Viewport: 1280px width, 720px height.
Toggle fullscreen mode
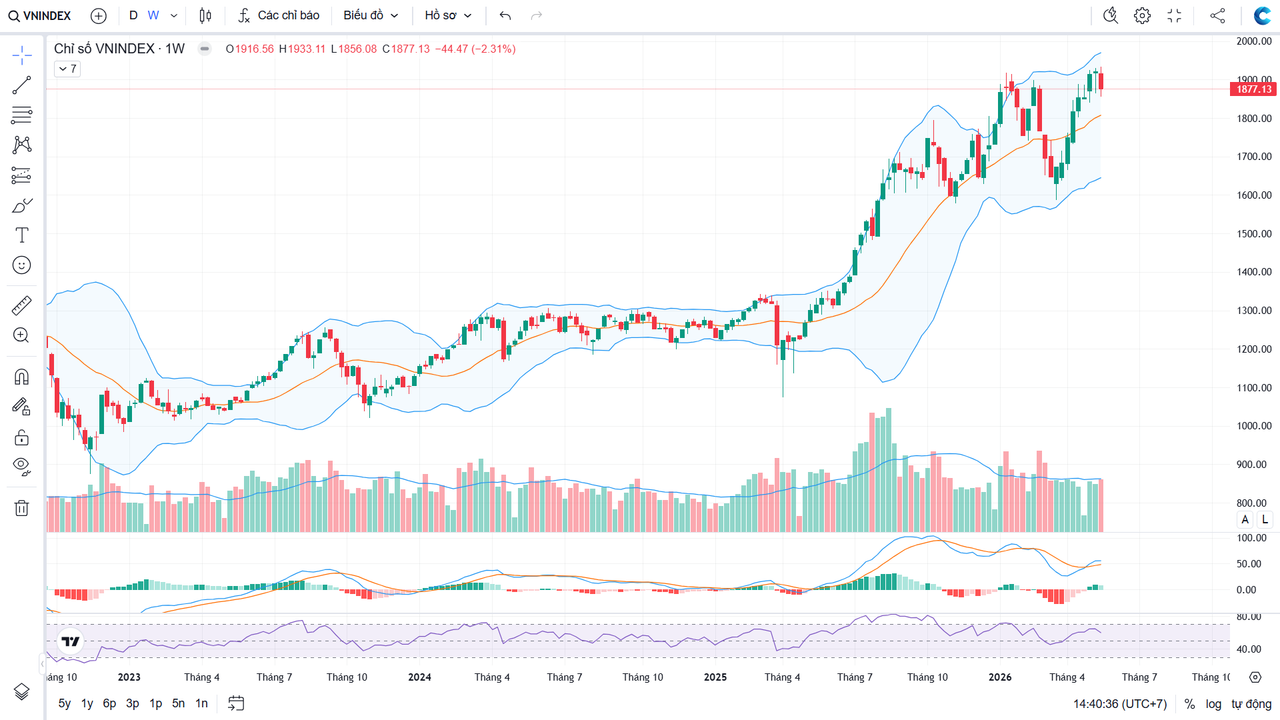pos(1175,16)
